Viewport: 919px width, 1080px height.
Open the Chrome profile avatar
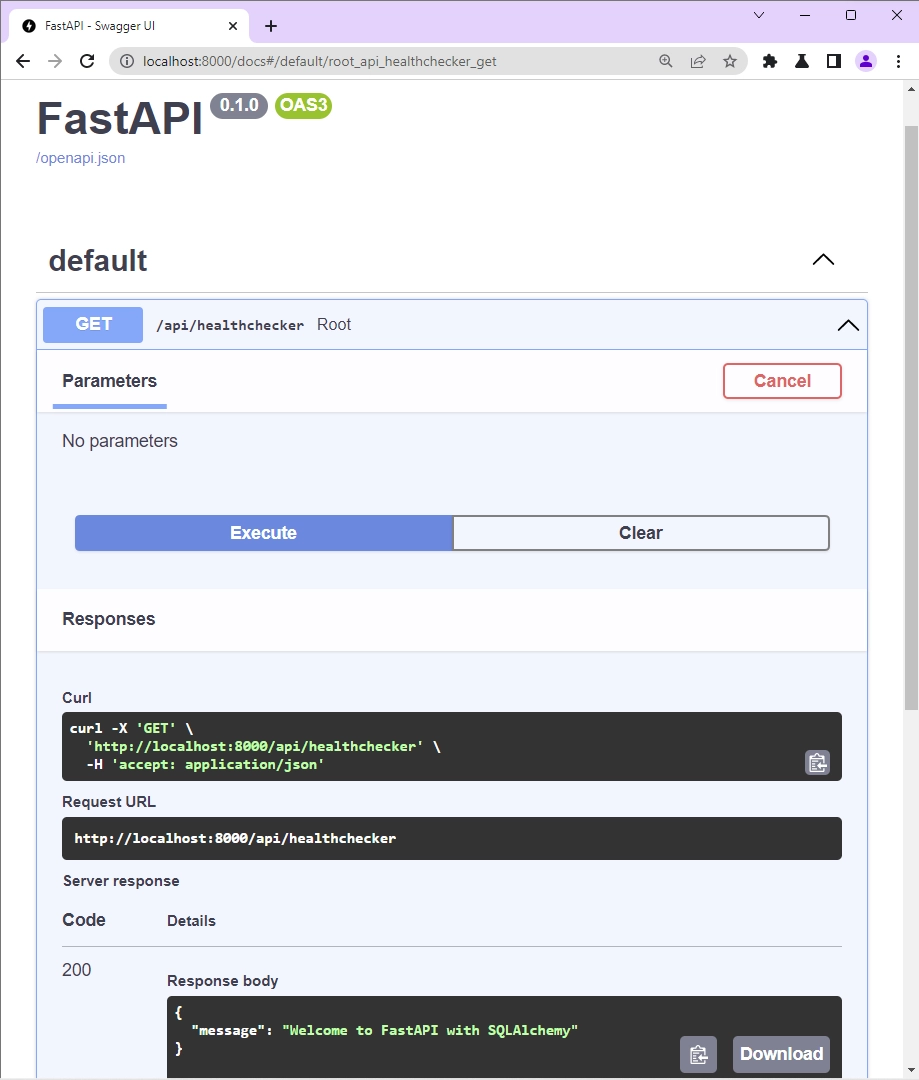866,61
